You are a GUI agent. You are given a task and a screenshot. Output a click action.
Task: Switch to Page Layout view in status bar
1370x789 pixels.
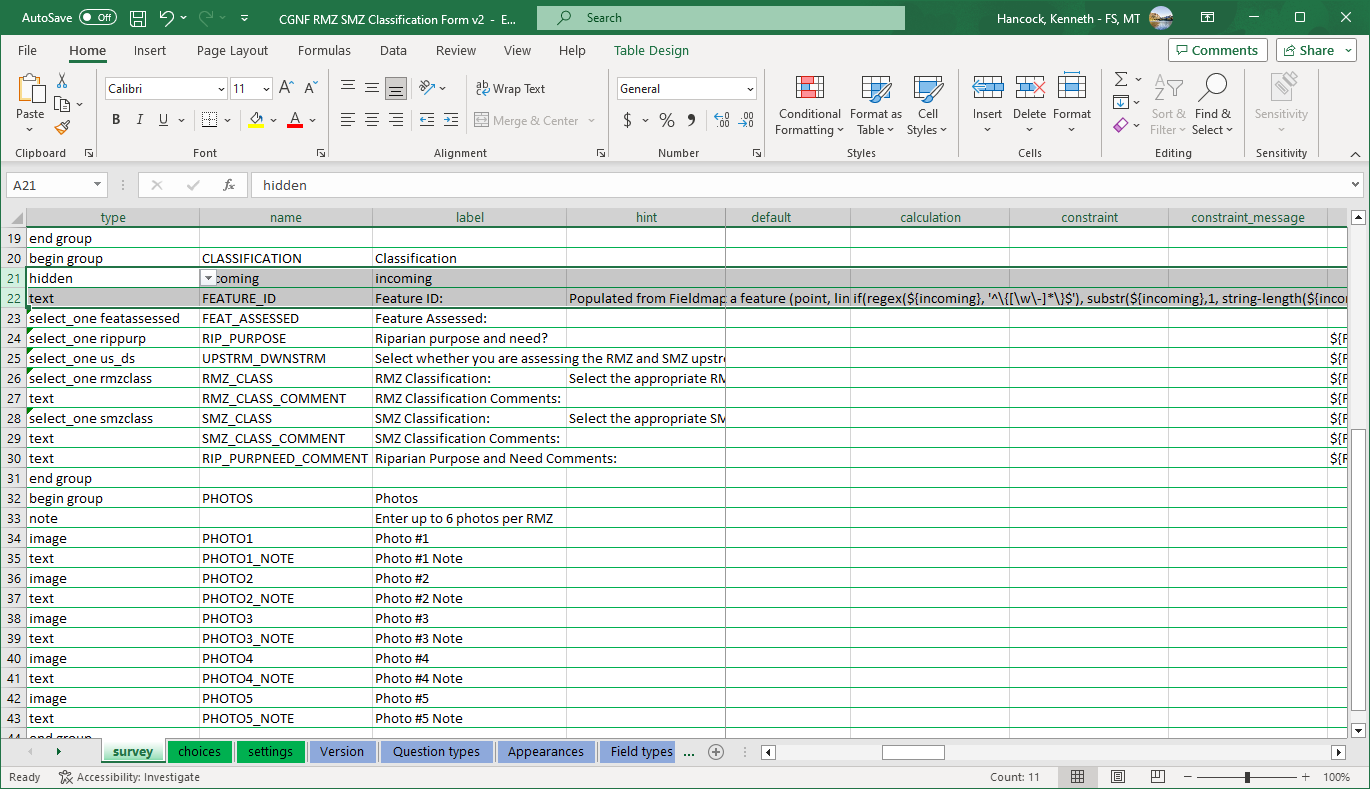coord(1118,777)
